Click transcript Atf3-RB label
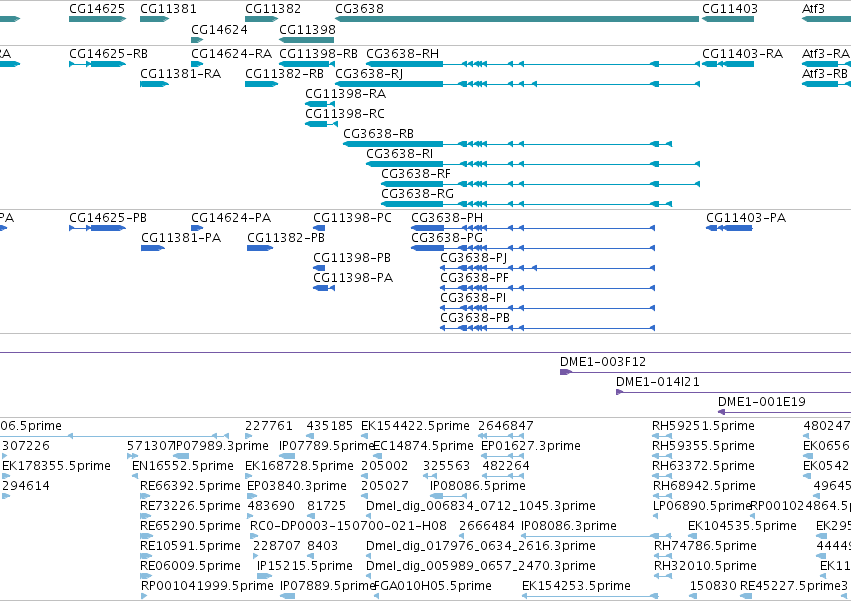 click(x=825, y=74)
